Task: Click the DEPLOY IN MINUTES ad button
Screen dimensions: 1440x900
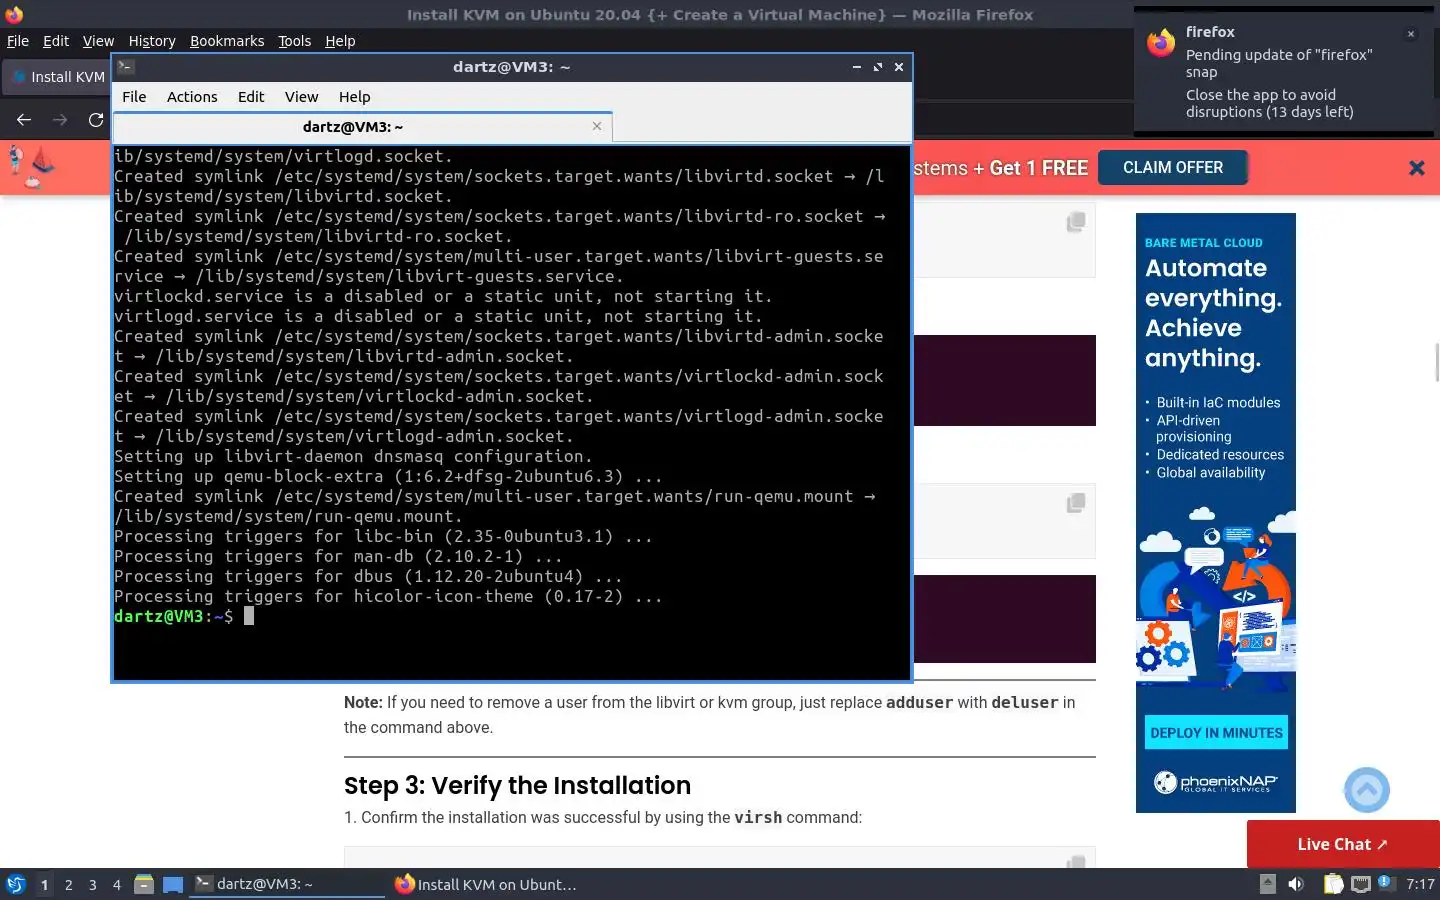Action: click(x=1216, y=733)
